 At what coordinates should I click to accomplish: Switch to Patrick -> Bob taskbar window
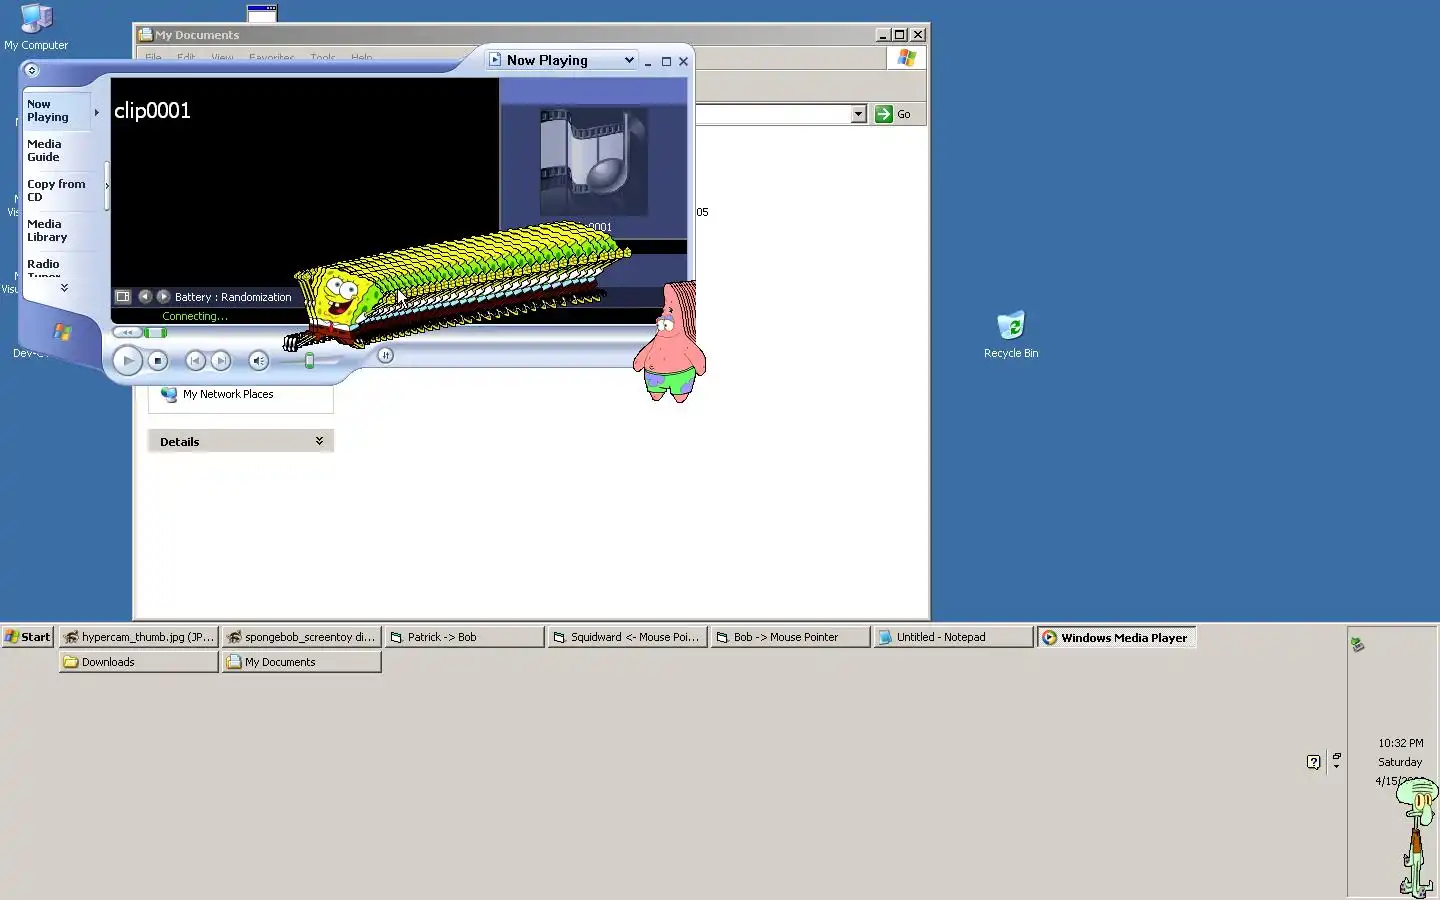tap(464, 637)
